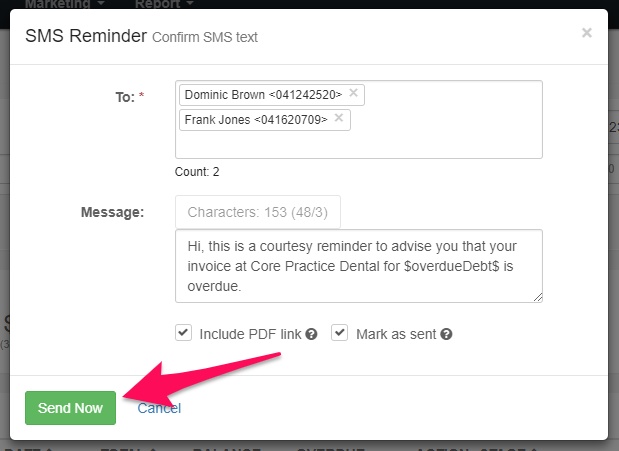Remove Dominic Brown recipient tag
The width and height of the screenshot is (619, 451).
pos(353,93)
